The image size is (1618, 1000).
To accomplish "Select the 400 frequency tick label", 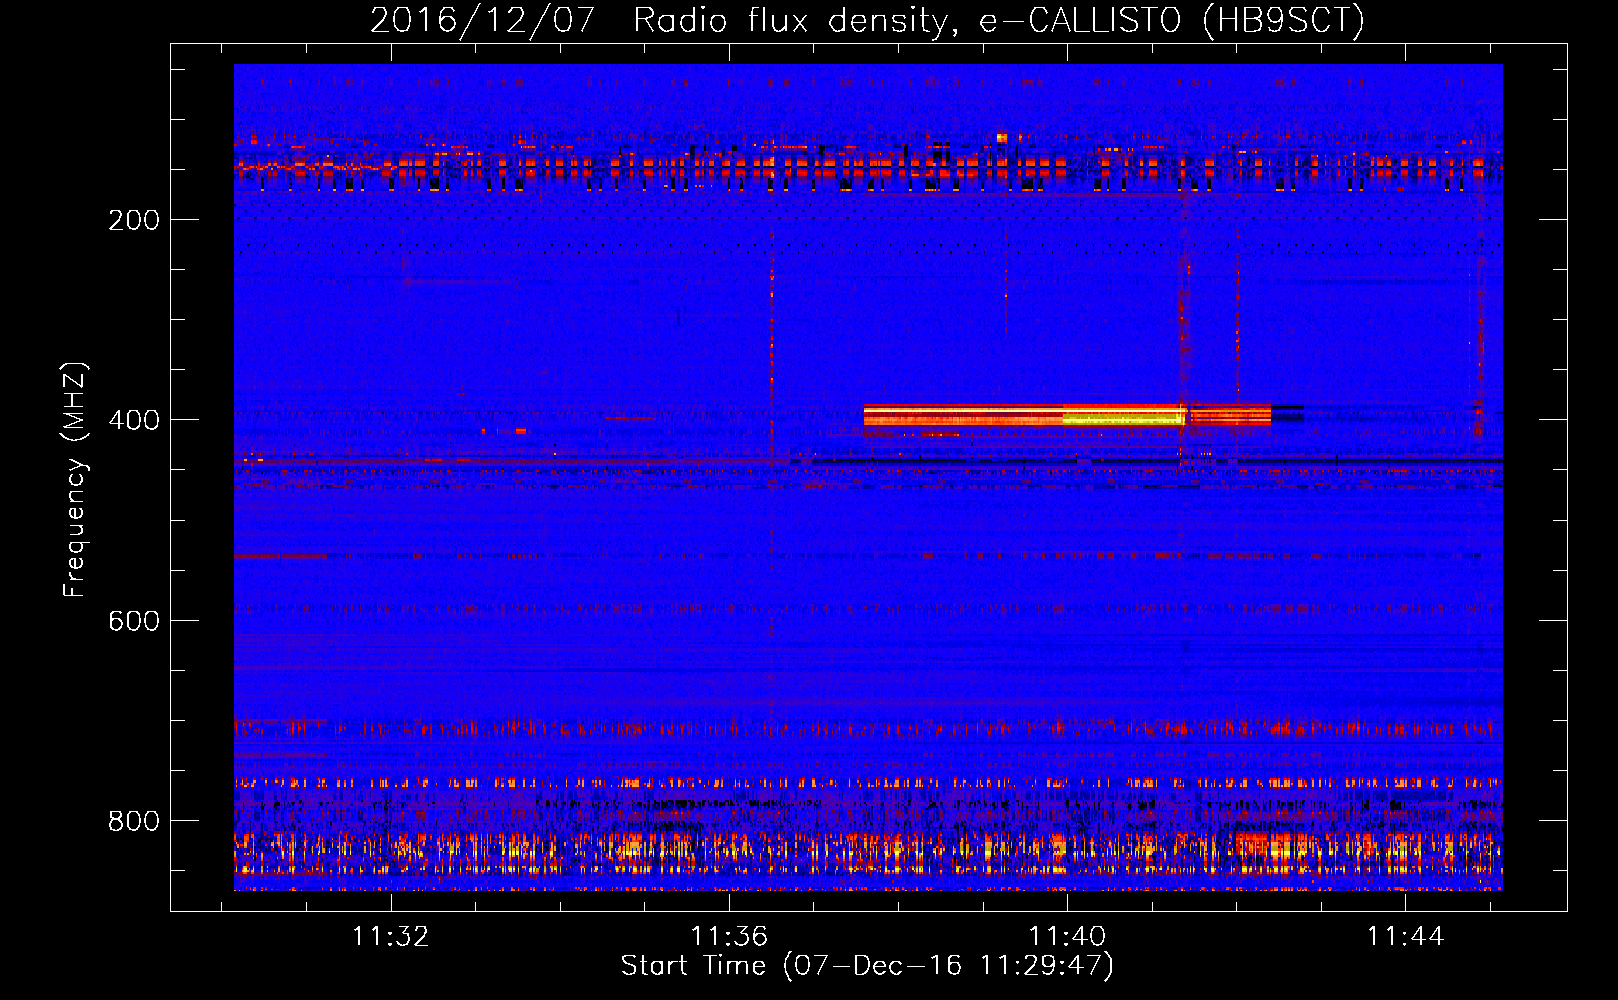I will point(134,420).
